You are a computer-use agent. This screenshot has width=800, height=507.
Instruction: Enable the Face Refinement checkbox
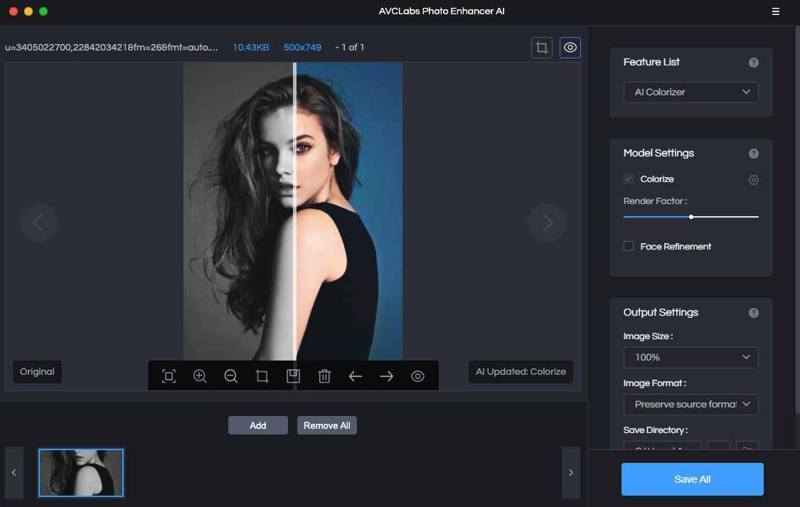point(629,246)
